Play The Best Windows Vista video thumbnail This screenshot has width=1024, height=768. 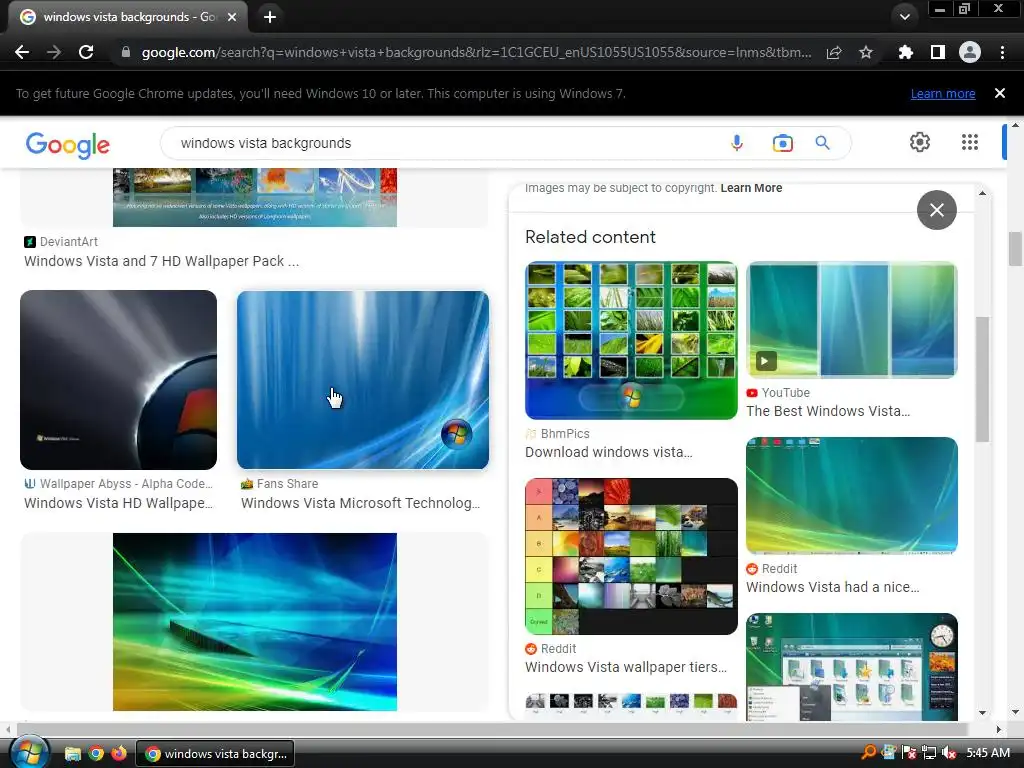coord(852,320)
